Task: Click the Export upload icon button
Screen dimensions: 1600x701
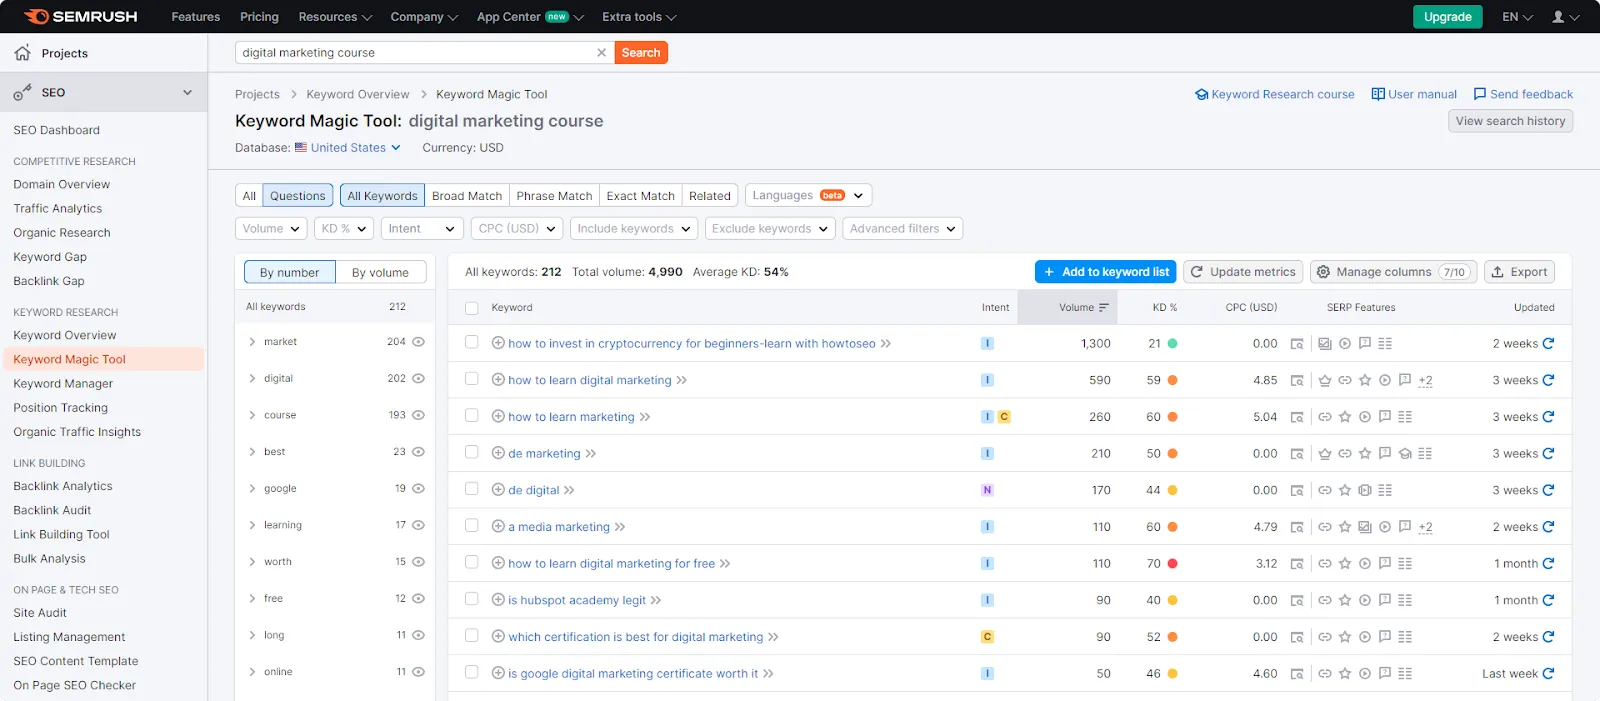Action: pyautogui.click(x=1519, y=272)
